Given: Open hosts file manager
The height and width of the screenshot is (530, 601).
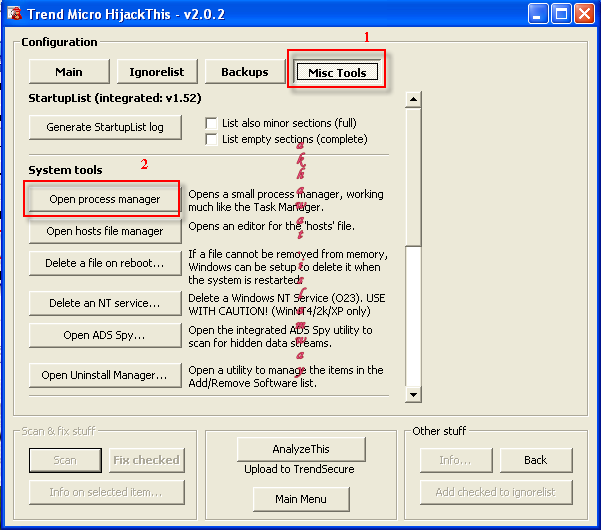Looking at the screenshot, I should [105, 231].
